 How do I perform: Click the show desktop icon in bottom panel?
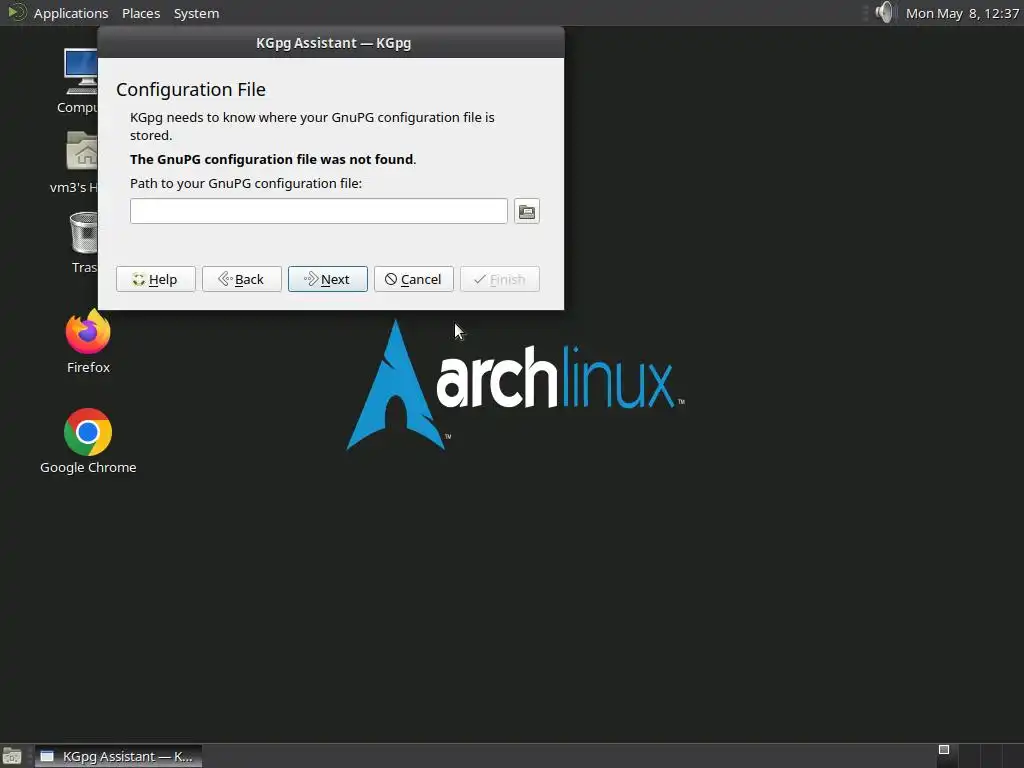tap(12, 757)
